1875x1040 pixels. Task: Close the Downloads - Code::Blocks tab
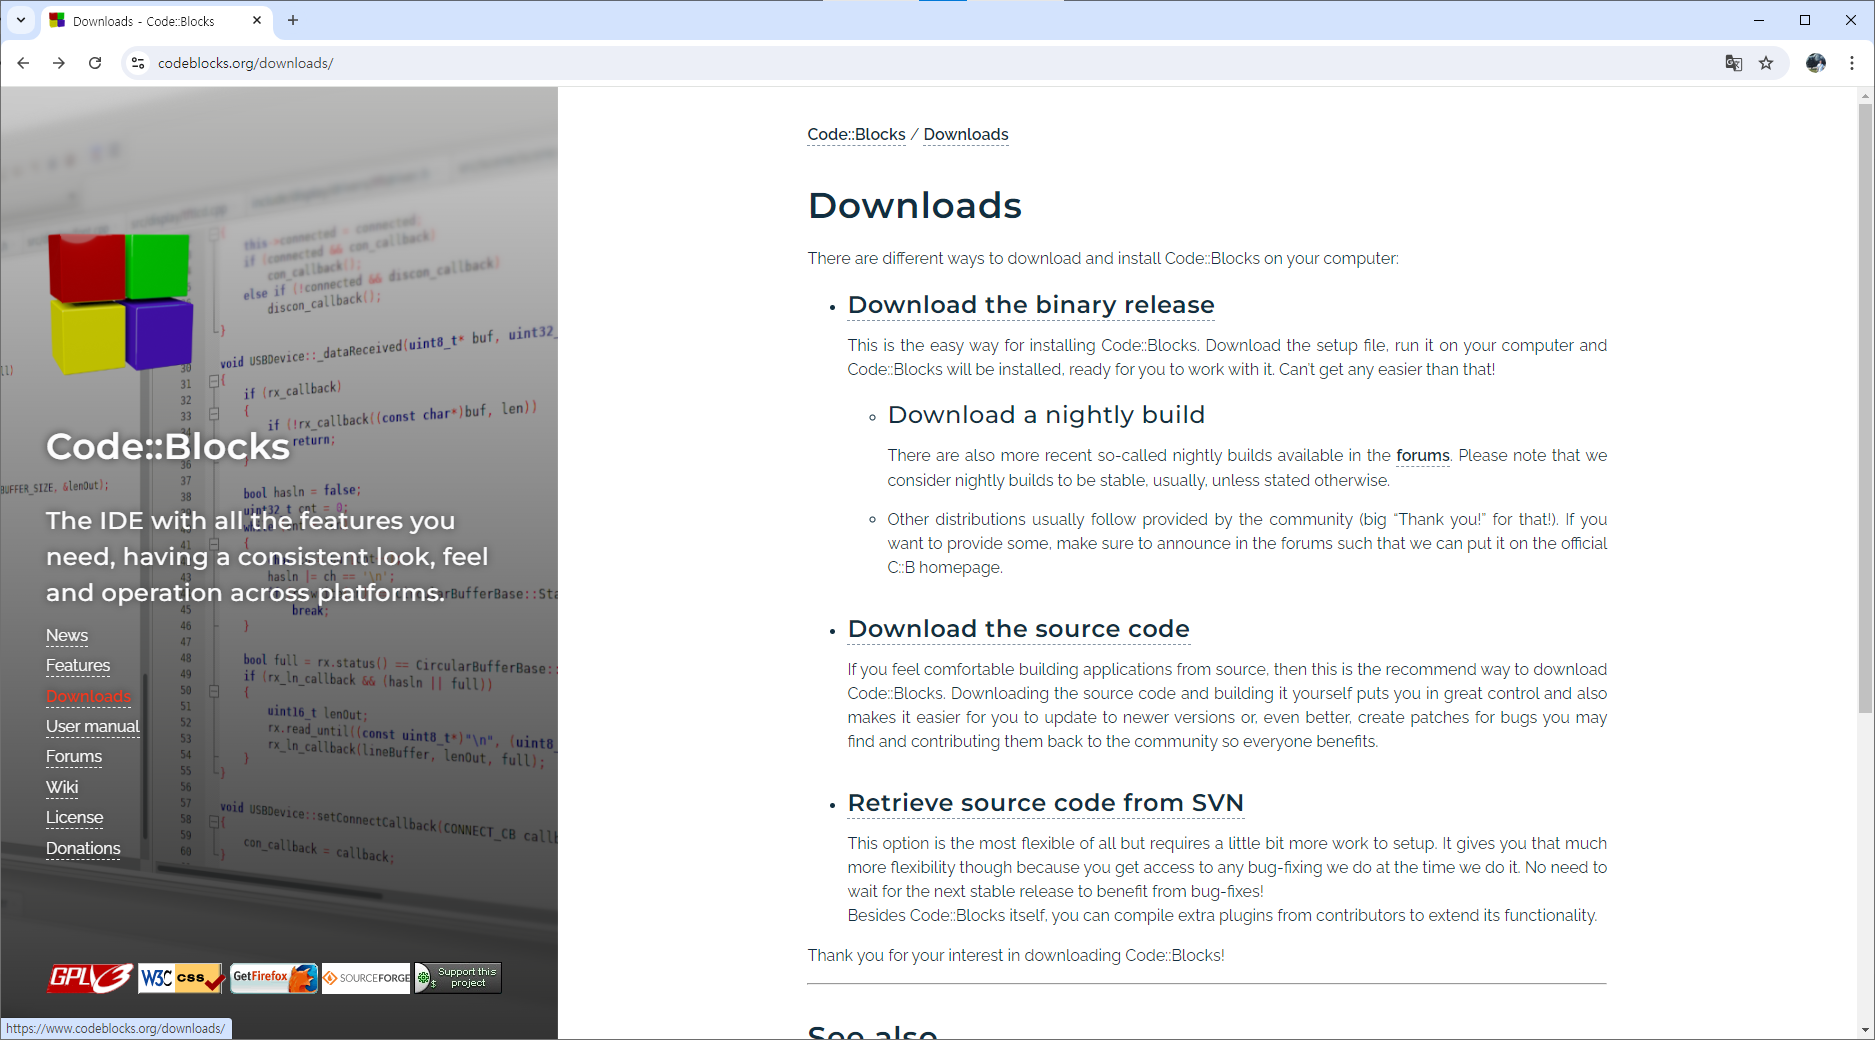coord(257,20)
